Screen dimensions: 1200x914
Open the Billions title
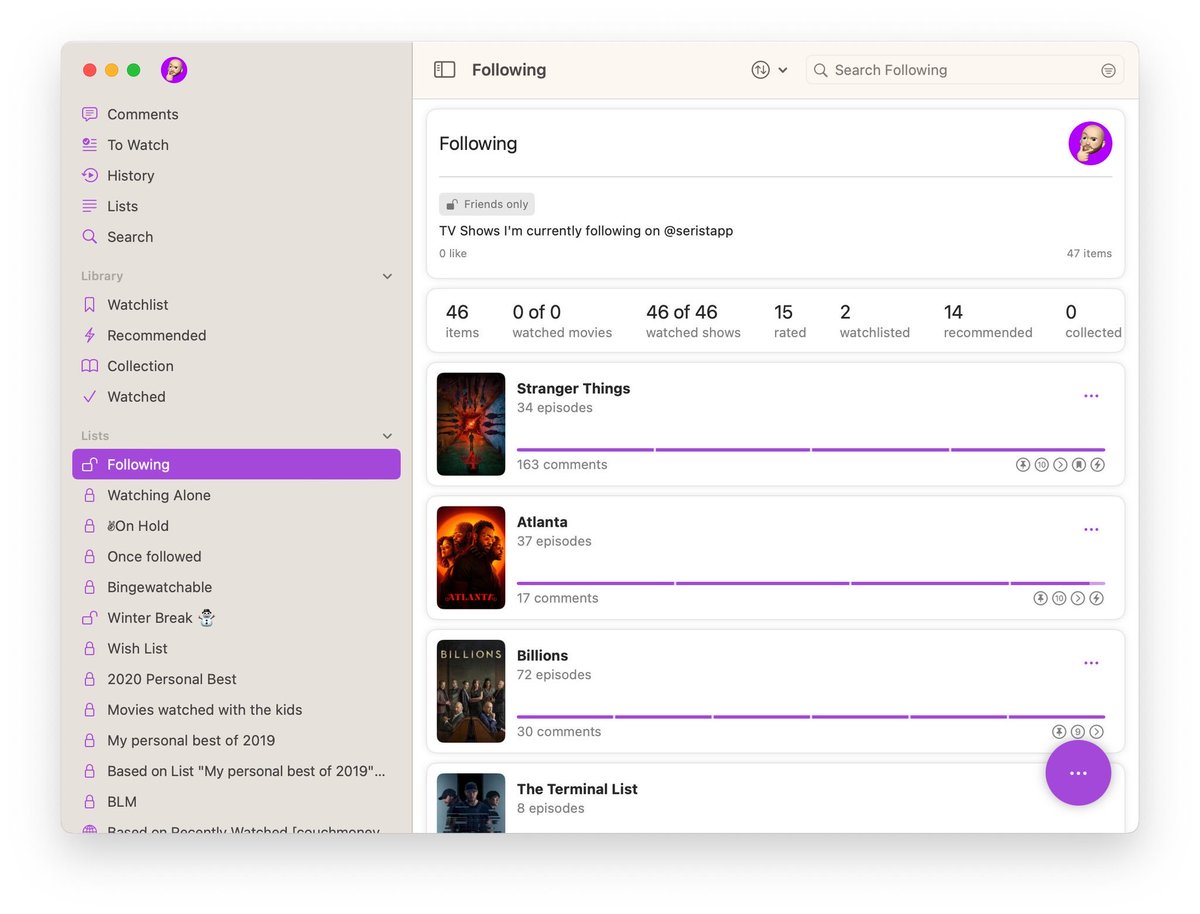point(542,656)
